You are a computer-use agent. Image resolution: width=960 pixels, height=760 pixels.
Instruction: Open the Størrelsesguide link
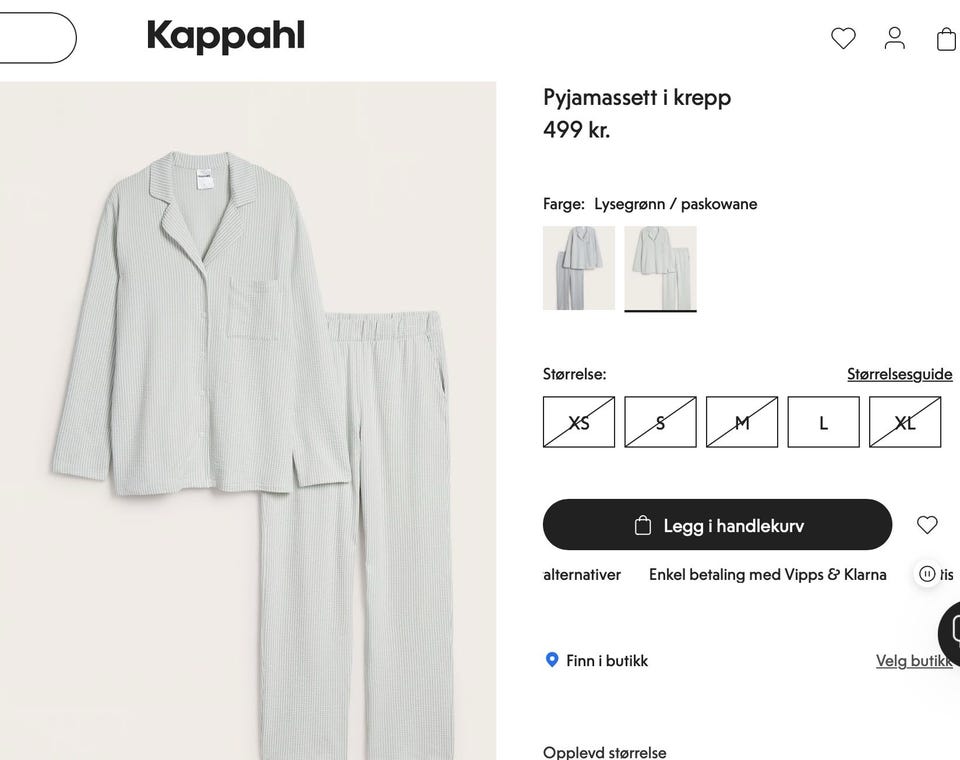click(899, 374)
